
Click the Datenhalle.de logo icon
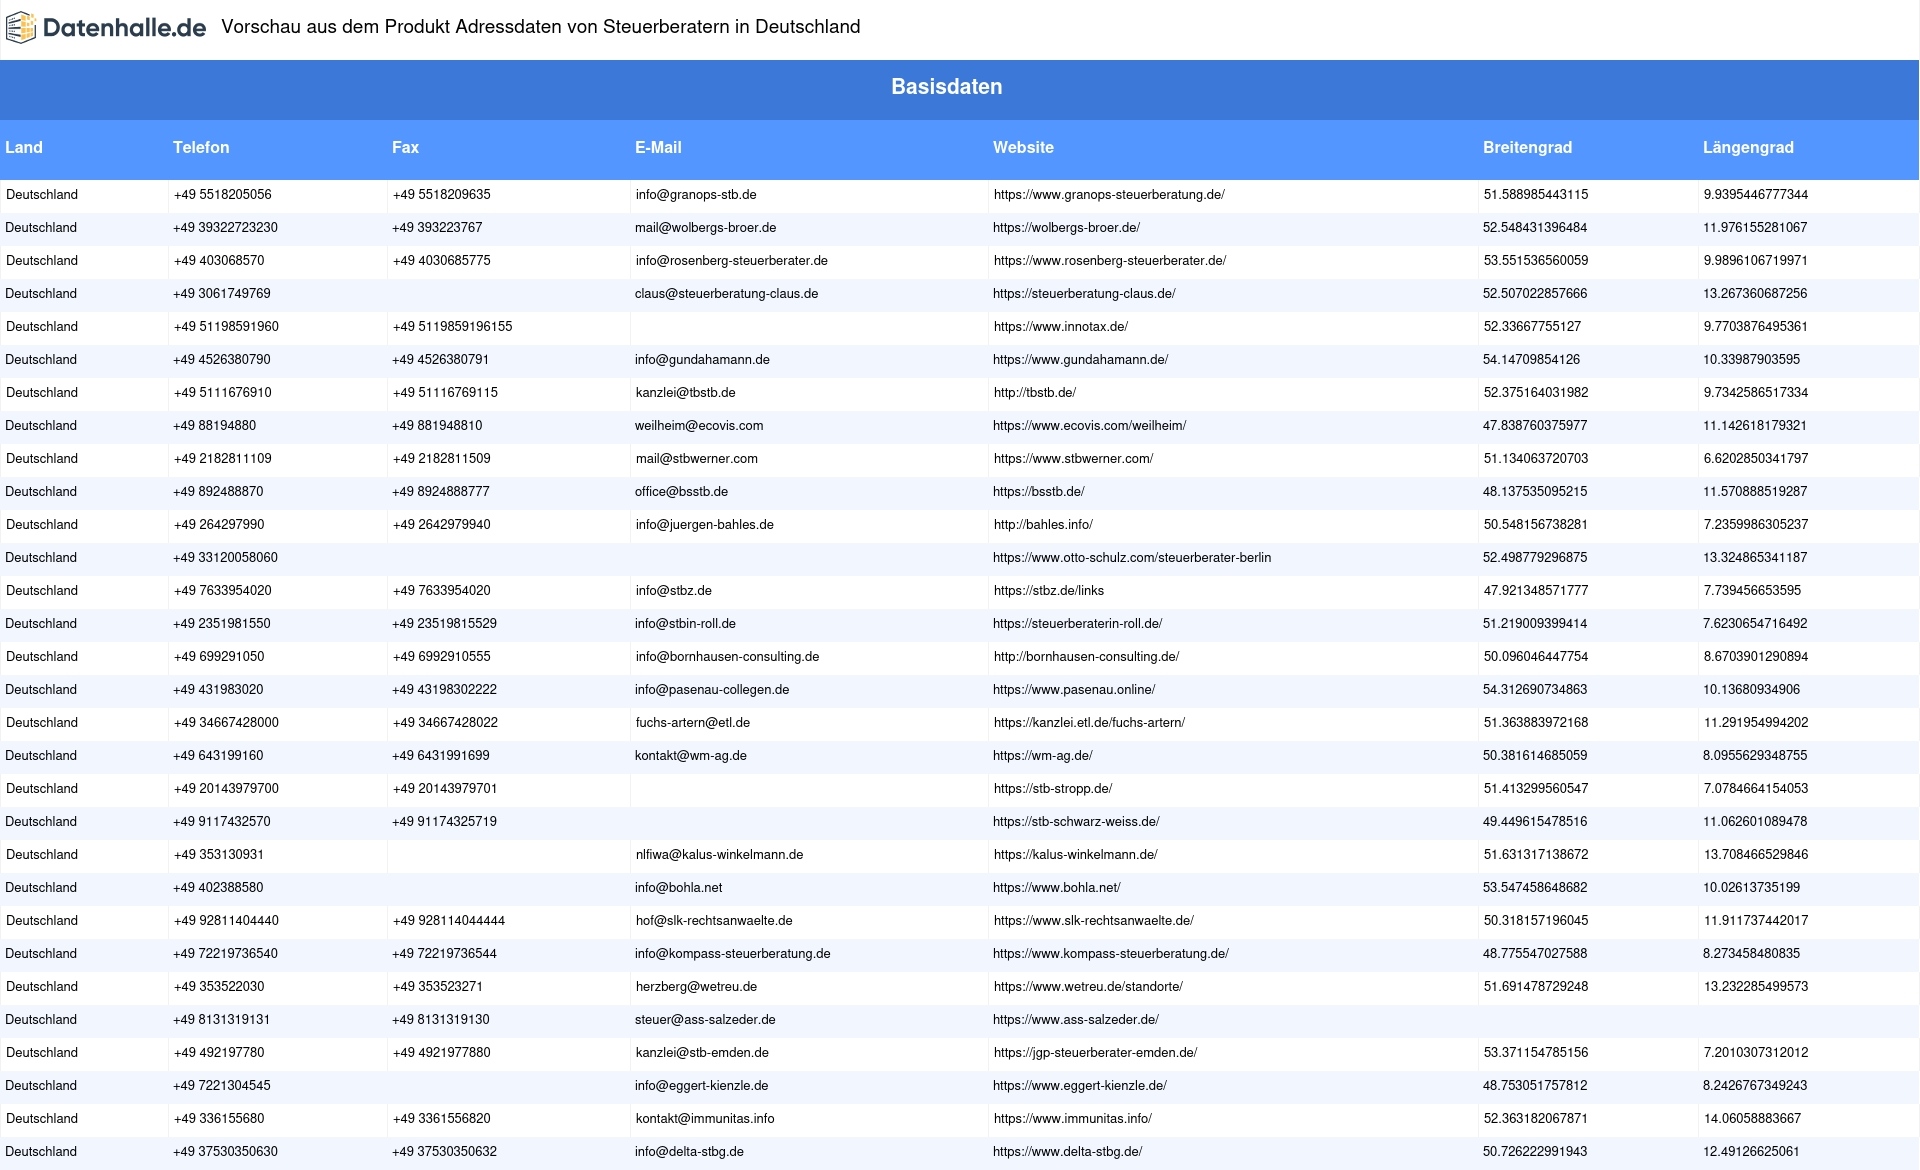[x=21, y=28]
